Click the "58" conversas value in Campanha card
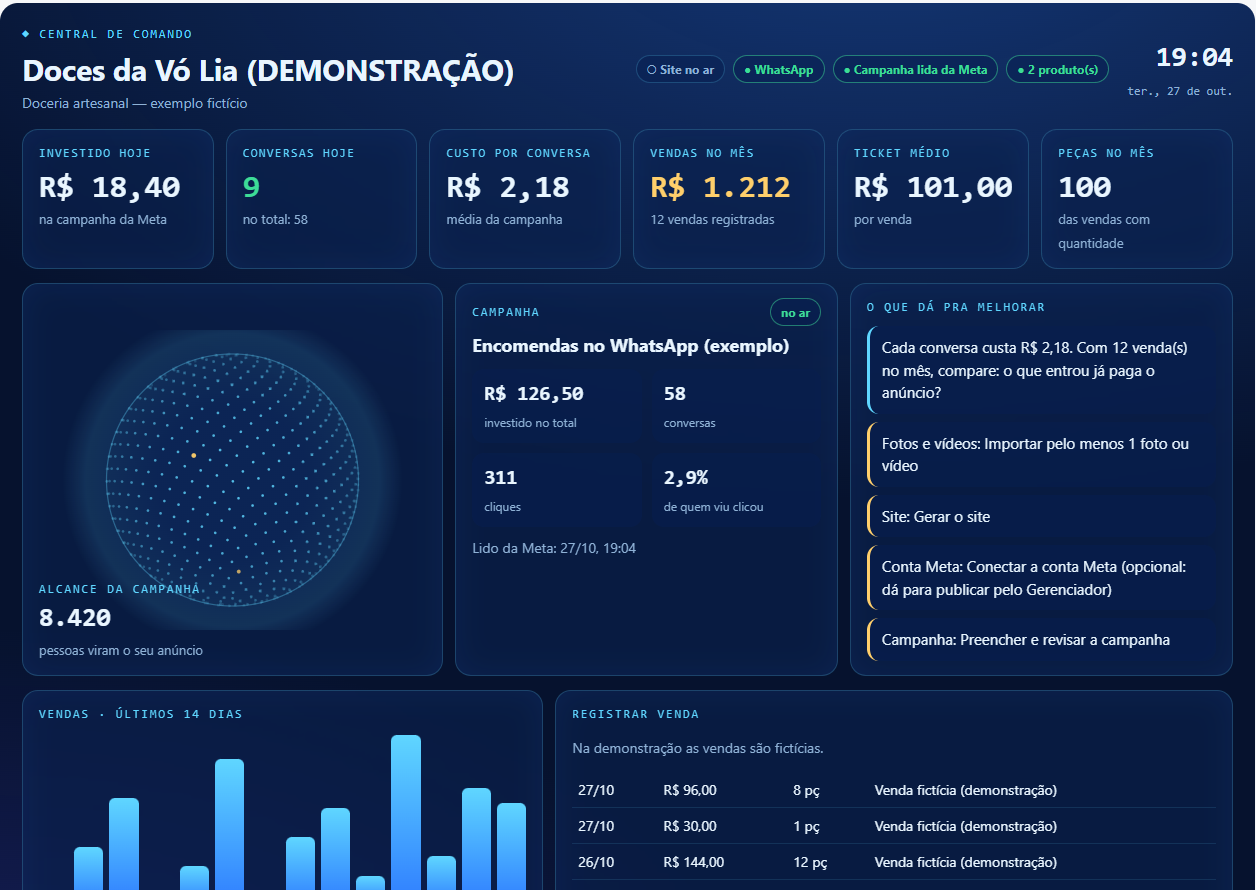The width and height of the screenshot is (1256, 890). tap(675, 394)
